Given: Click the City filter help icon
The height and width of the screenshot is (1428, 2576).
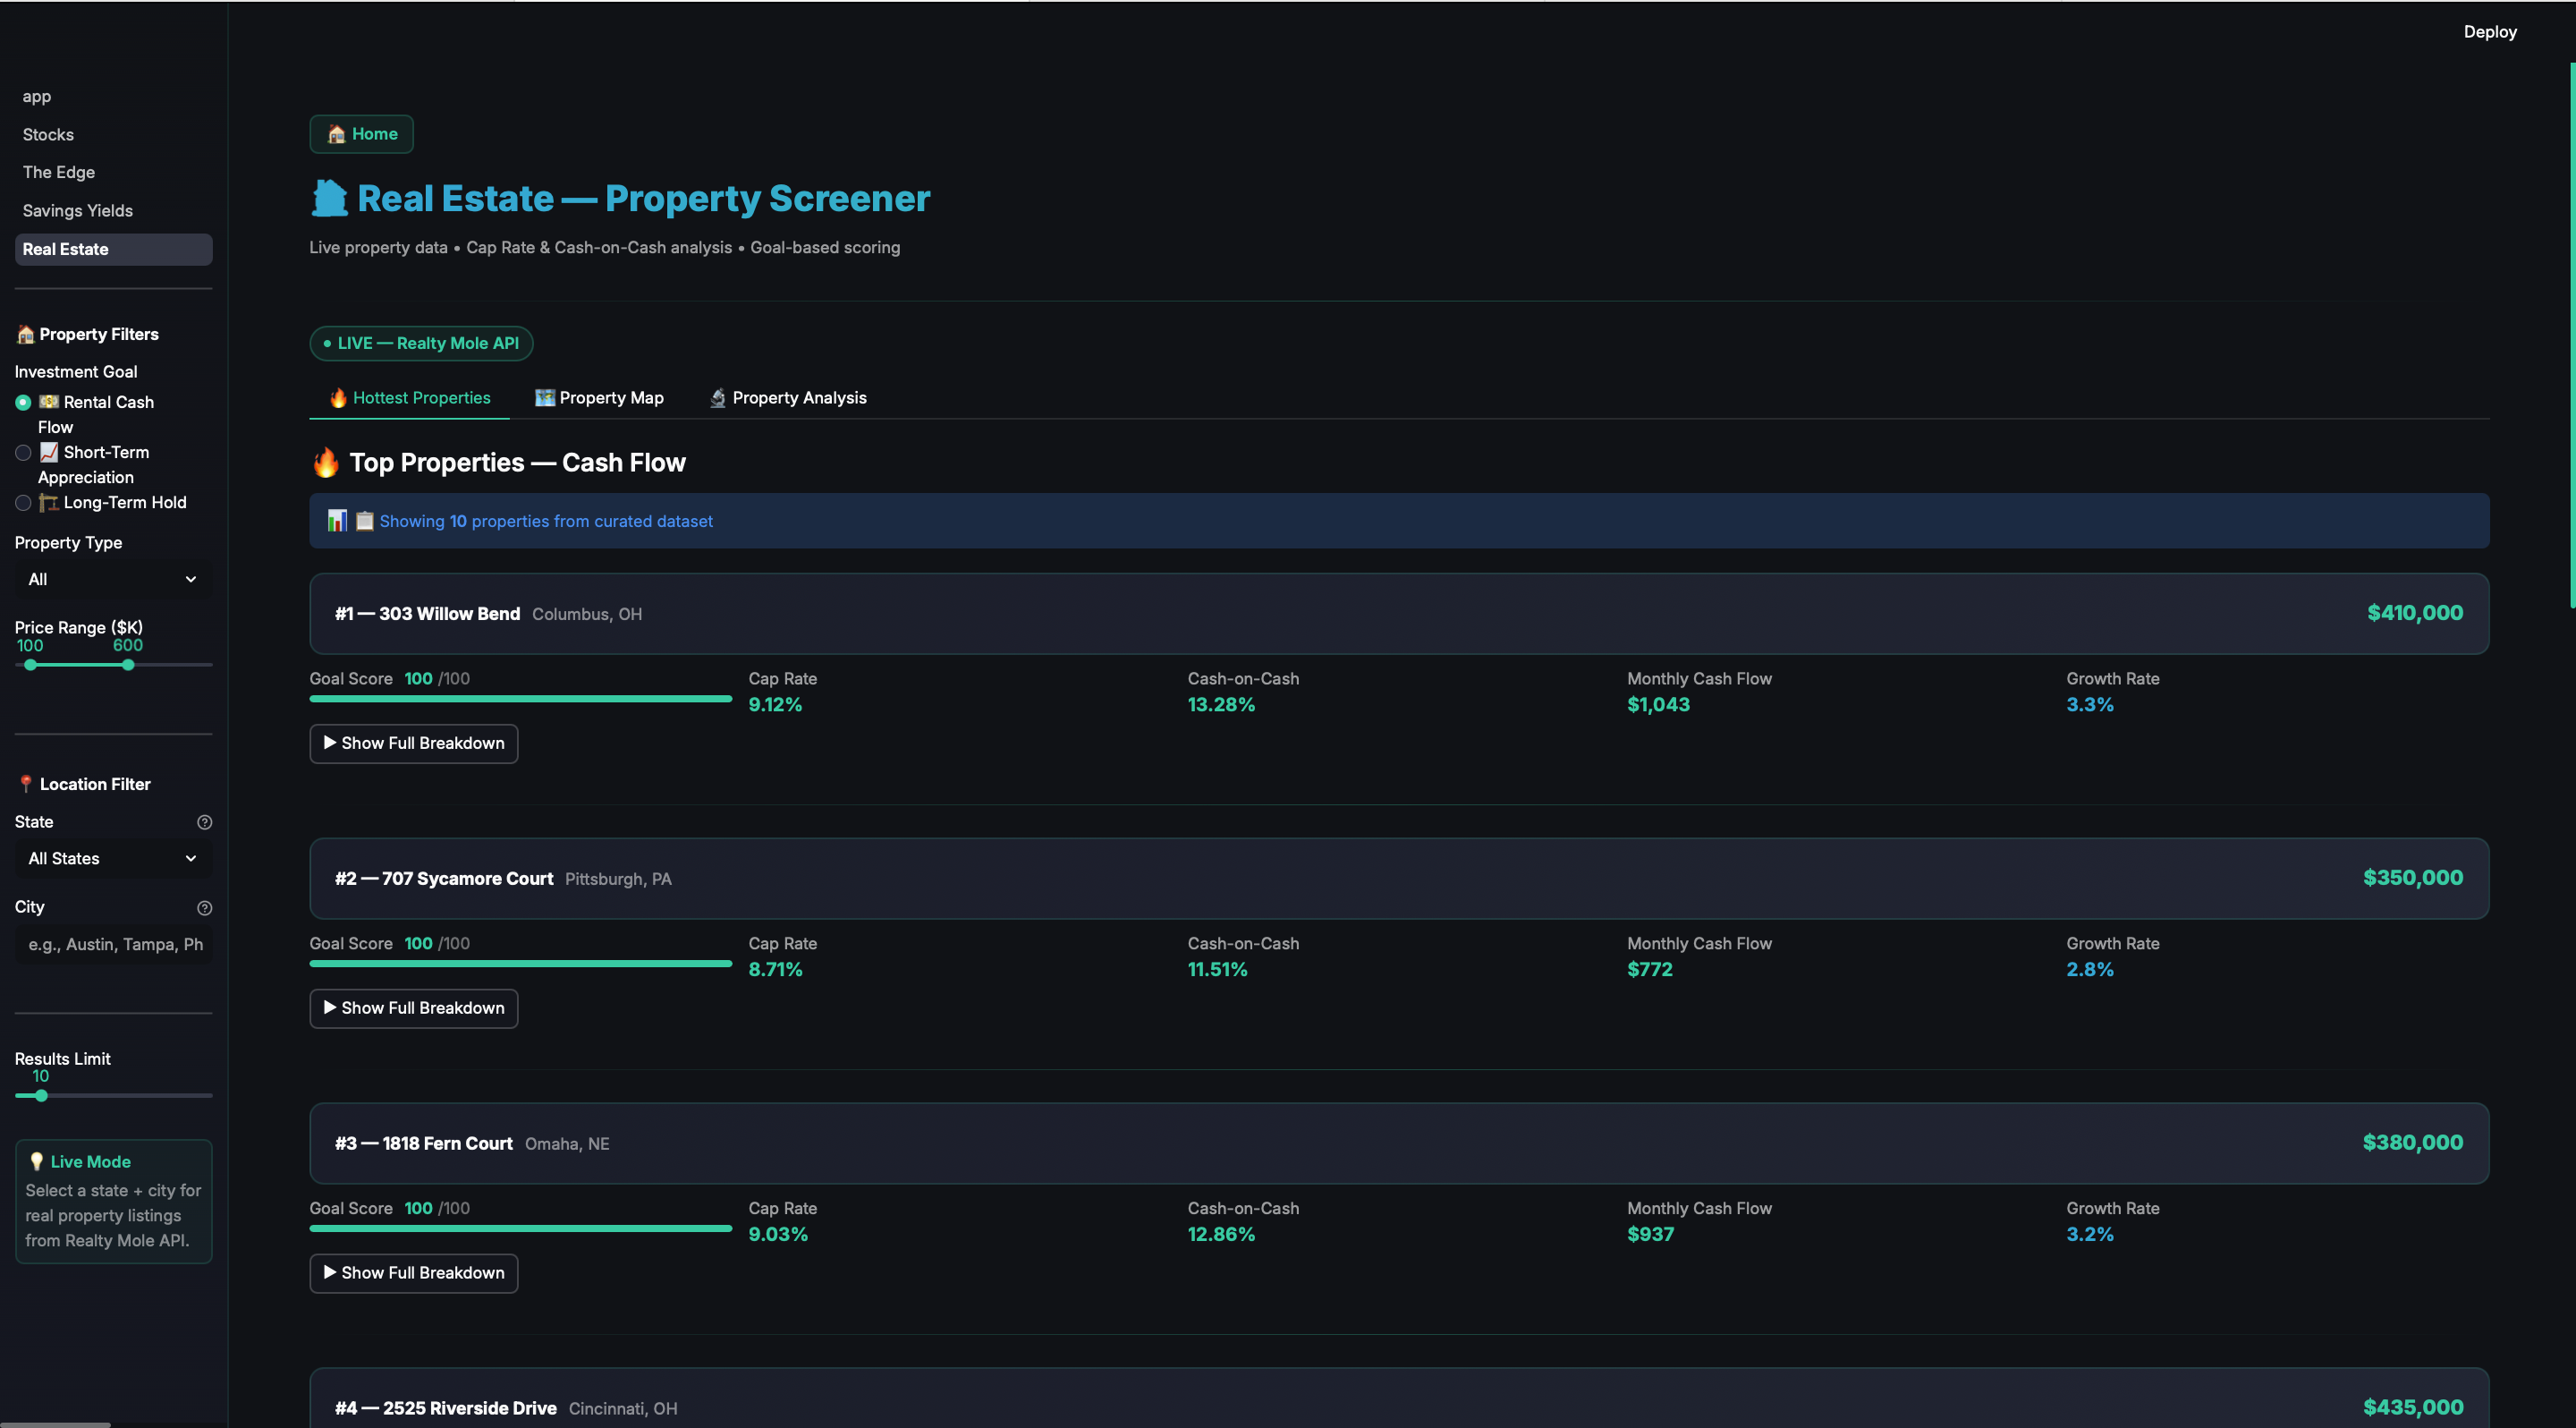Looking at the screenshot, I should coord(204,908).
